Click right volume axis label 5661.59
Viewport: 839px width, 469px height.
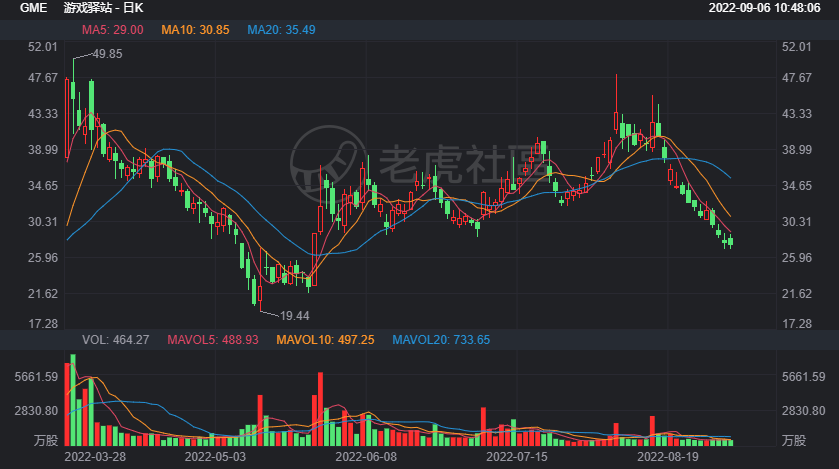point(804,377)
